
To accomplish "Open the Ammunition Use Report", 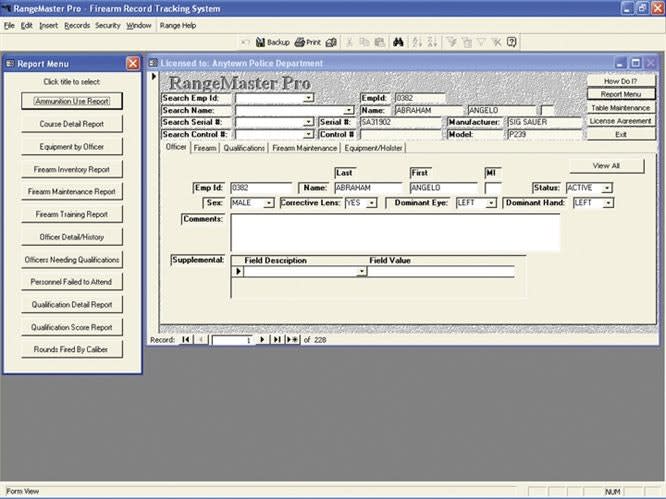I will [72, 101].
